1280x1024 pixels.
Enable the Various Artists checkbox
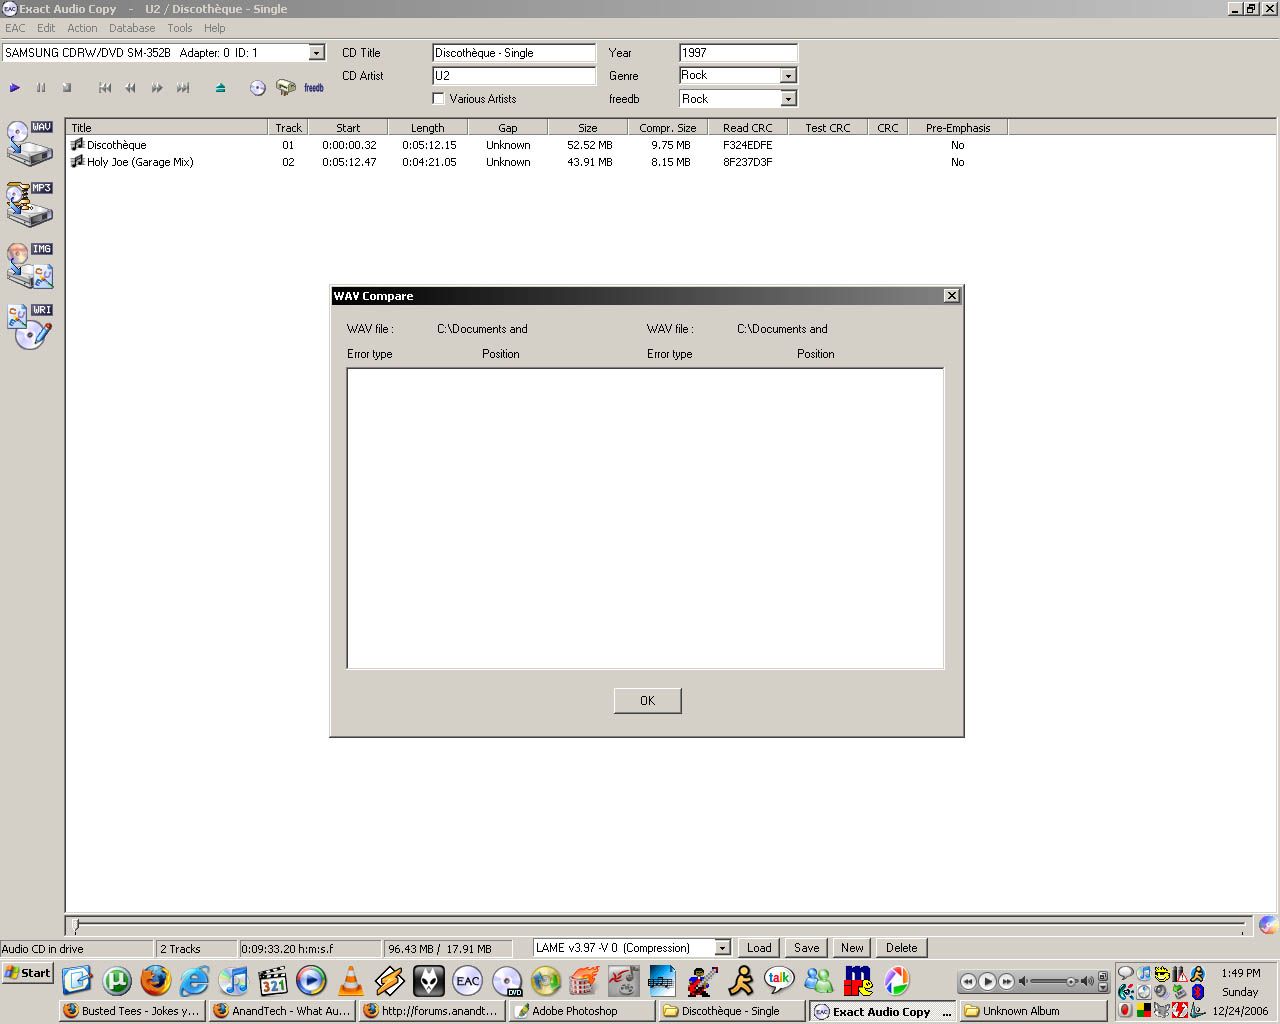[438, 99]
